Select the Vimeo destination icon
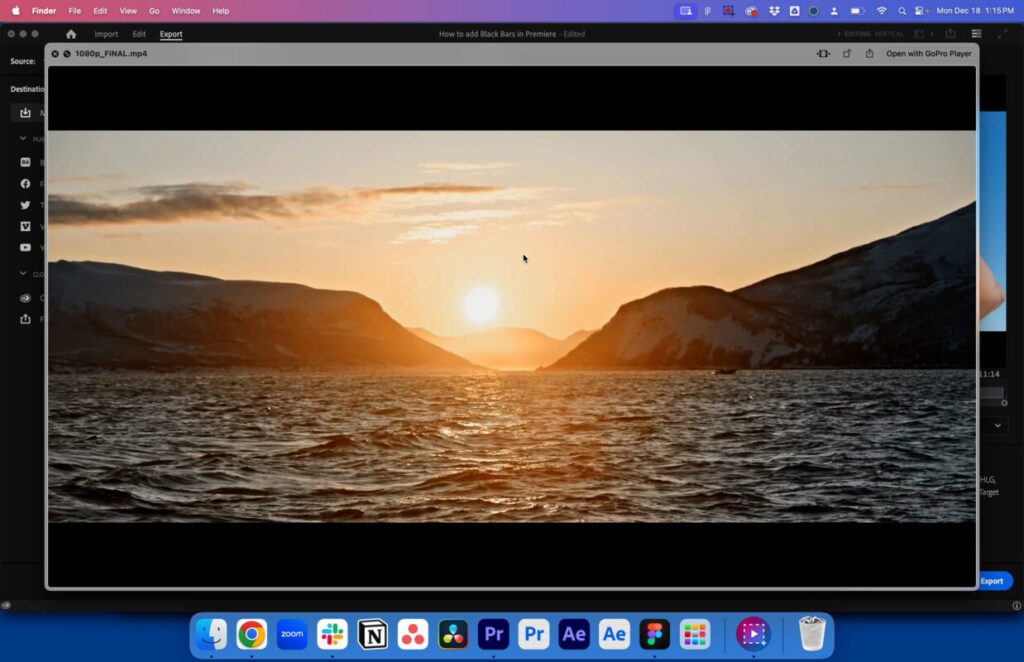This screenshot has width=1024, height=662. (x=25, y=226)
